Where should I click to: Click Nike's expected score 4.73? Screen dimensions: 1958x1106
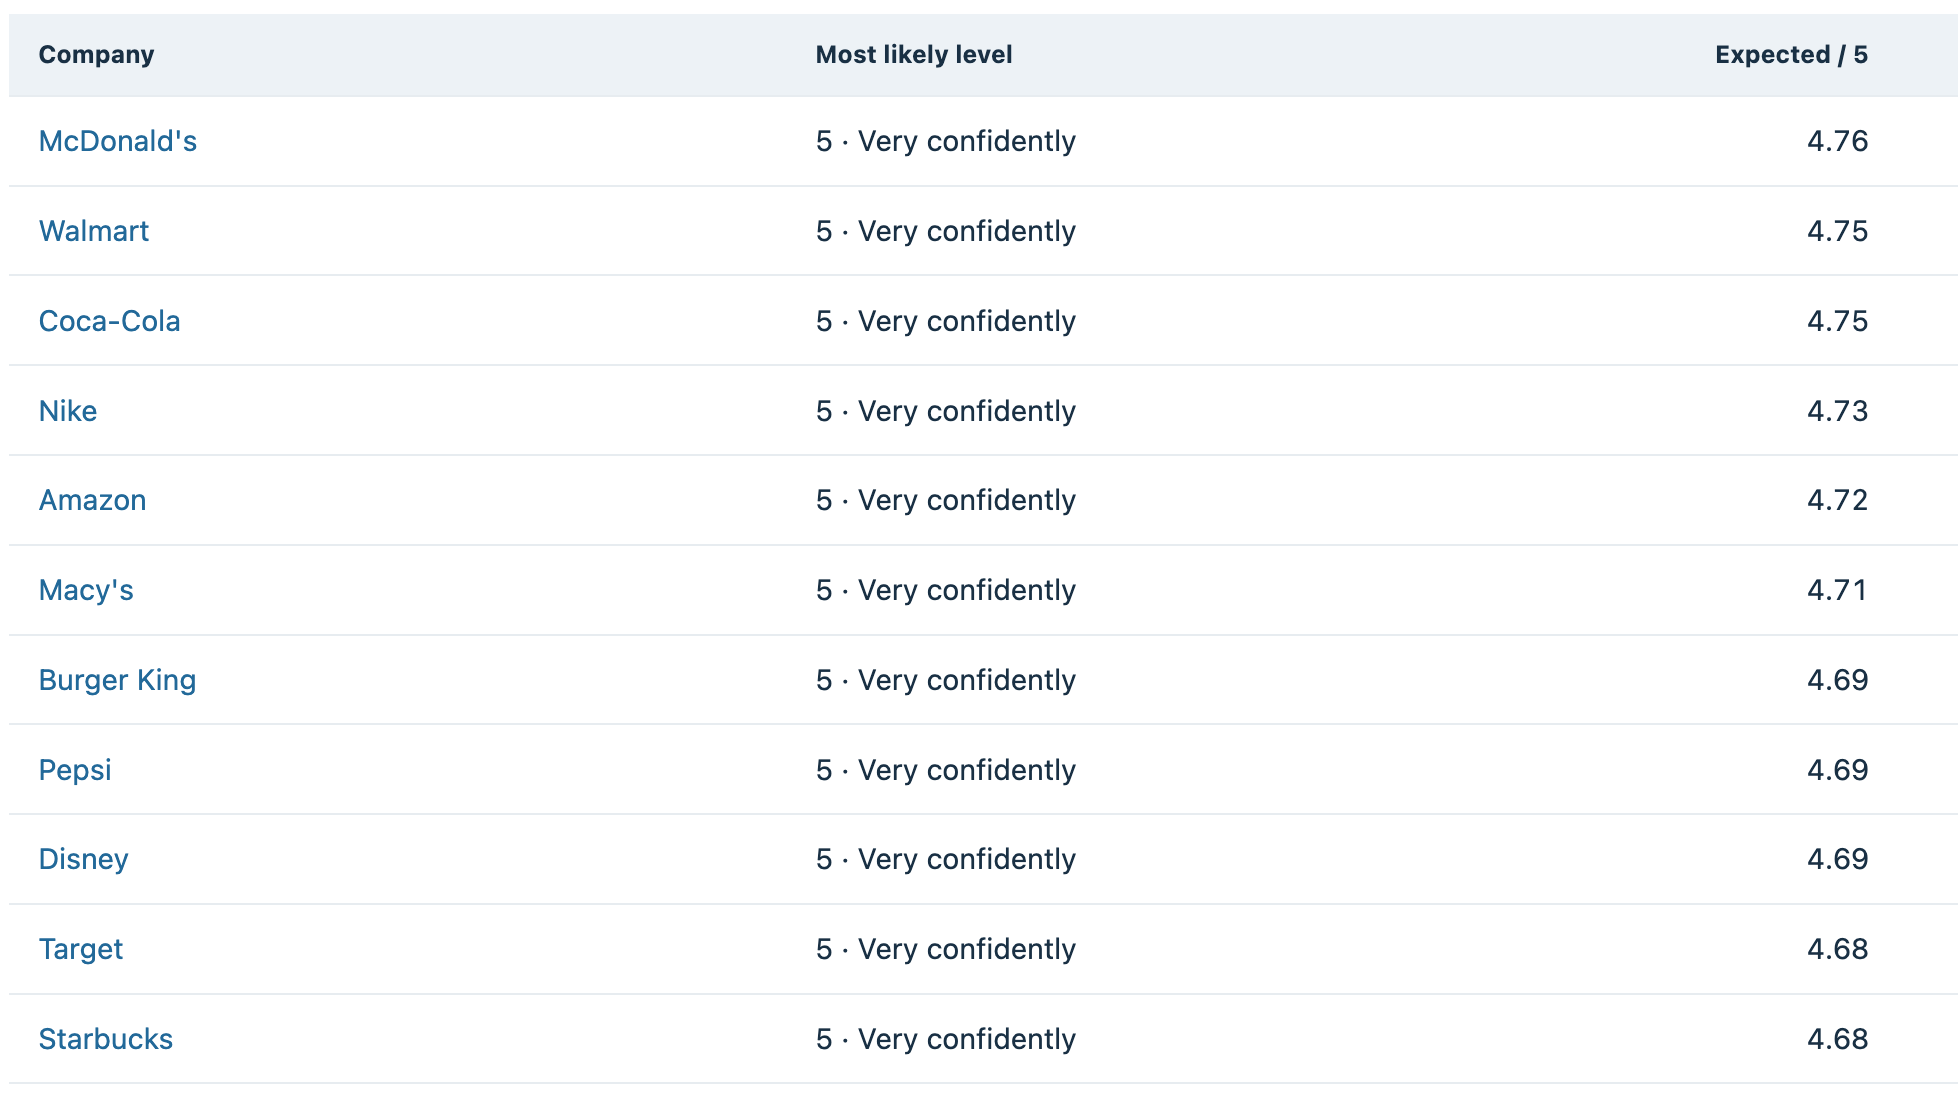[x=1837, y=411]
